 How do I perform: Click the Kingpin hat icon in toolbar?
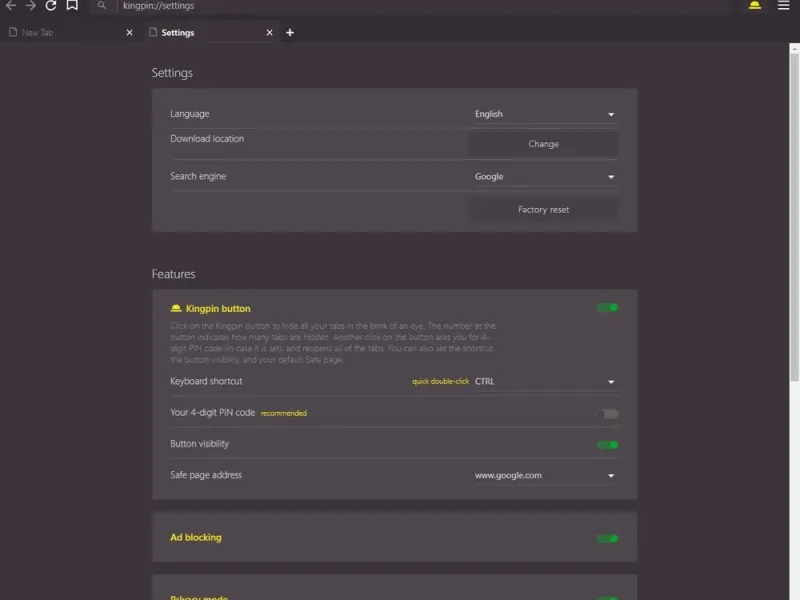754,6
